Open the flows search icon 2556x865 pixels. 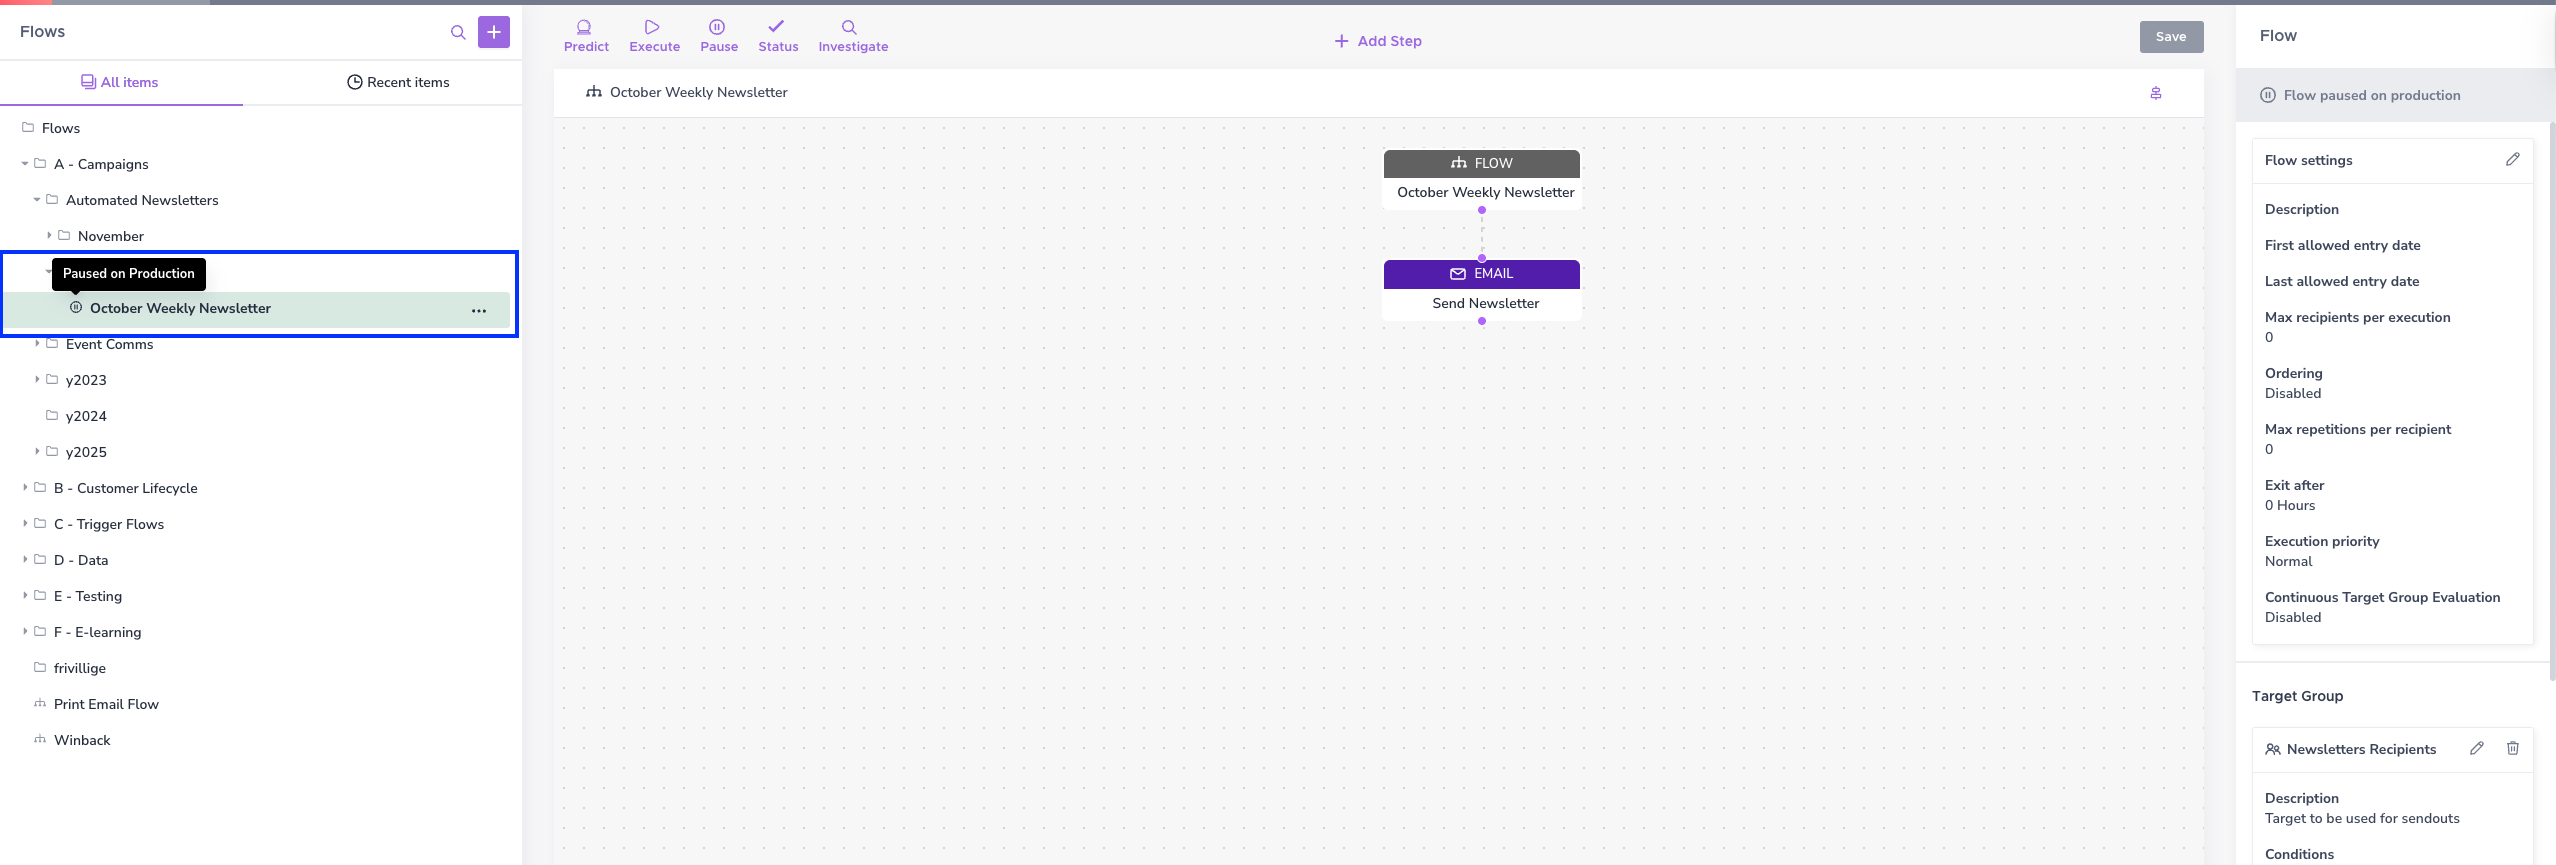point(458,32)
